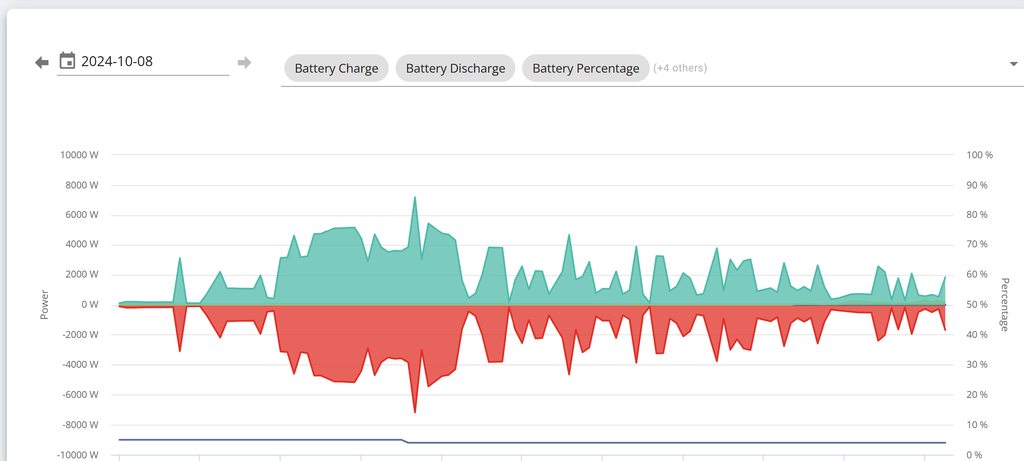The image size is (1024, 461).
Task: Select the Battery Discharge chip
Action: (x=455, y=68)
